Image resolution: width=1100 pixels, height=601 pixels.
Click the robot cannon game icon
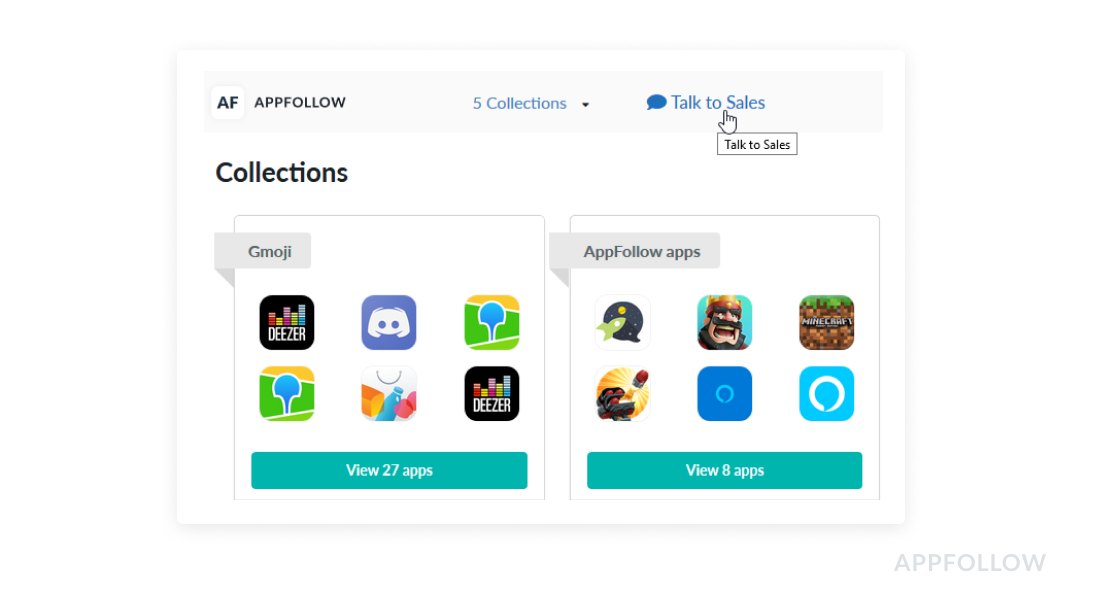pyautogui.click(x=622, y=393)
